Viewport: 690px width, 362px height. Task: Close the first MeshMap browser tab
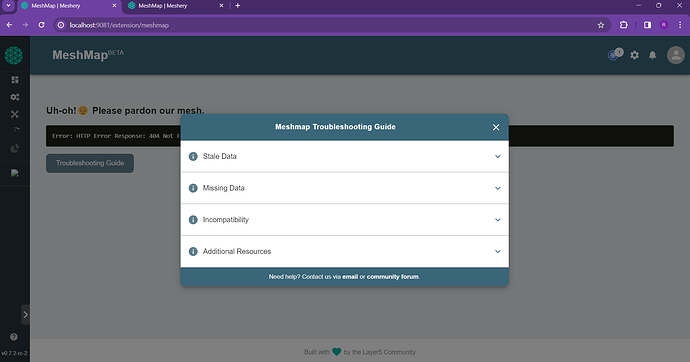click(114, 6)
